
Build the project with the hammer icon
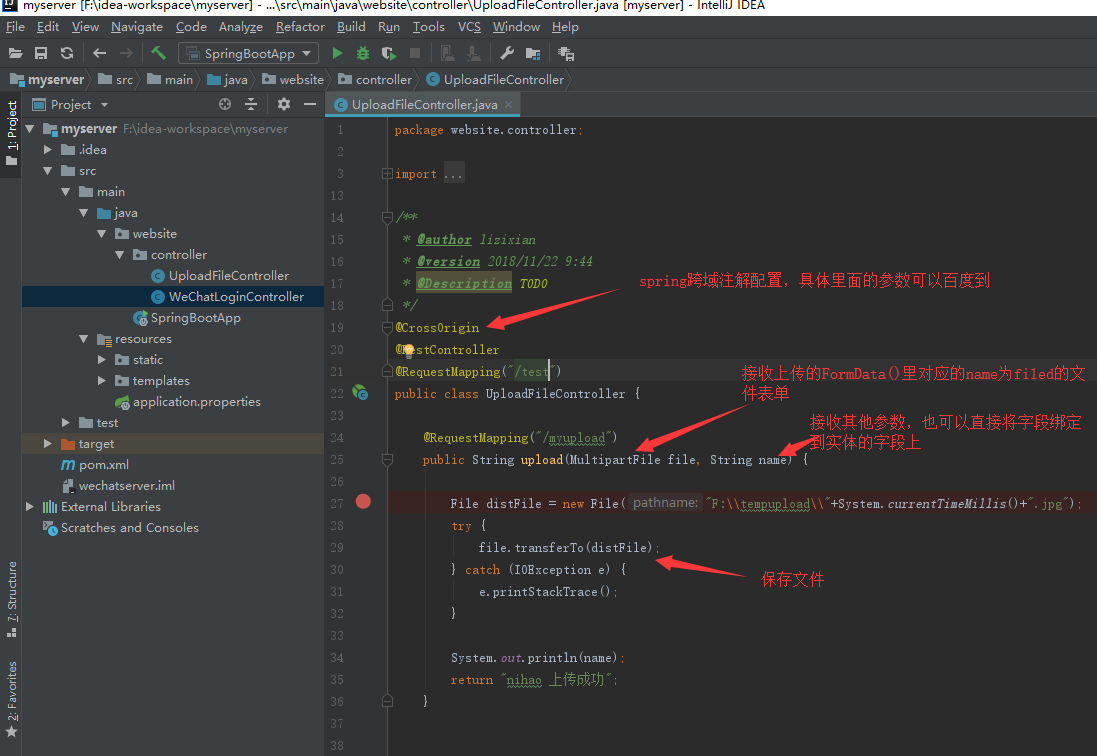click(x=156, y=53)
